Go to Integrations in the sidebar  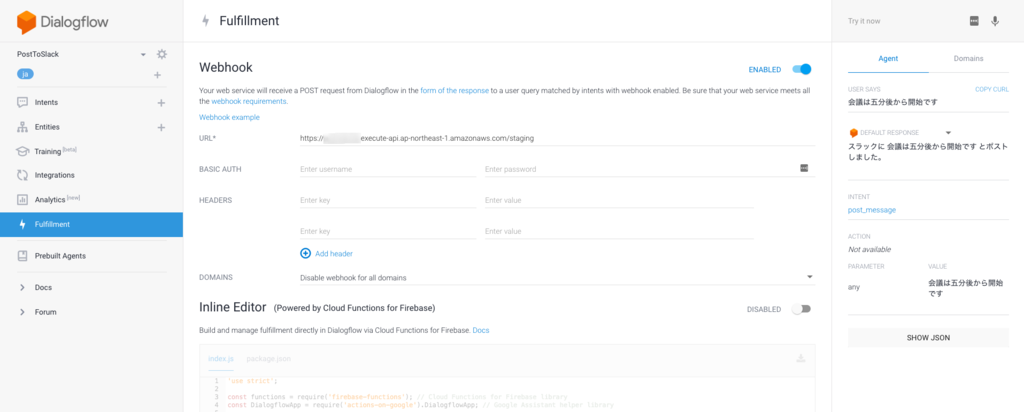[x=54, y=175]
